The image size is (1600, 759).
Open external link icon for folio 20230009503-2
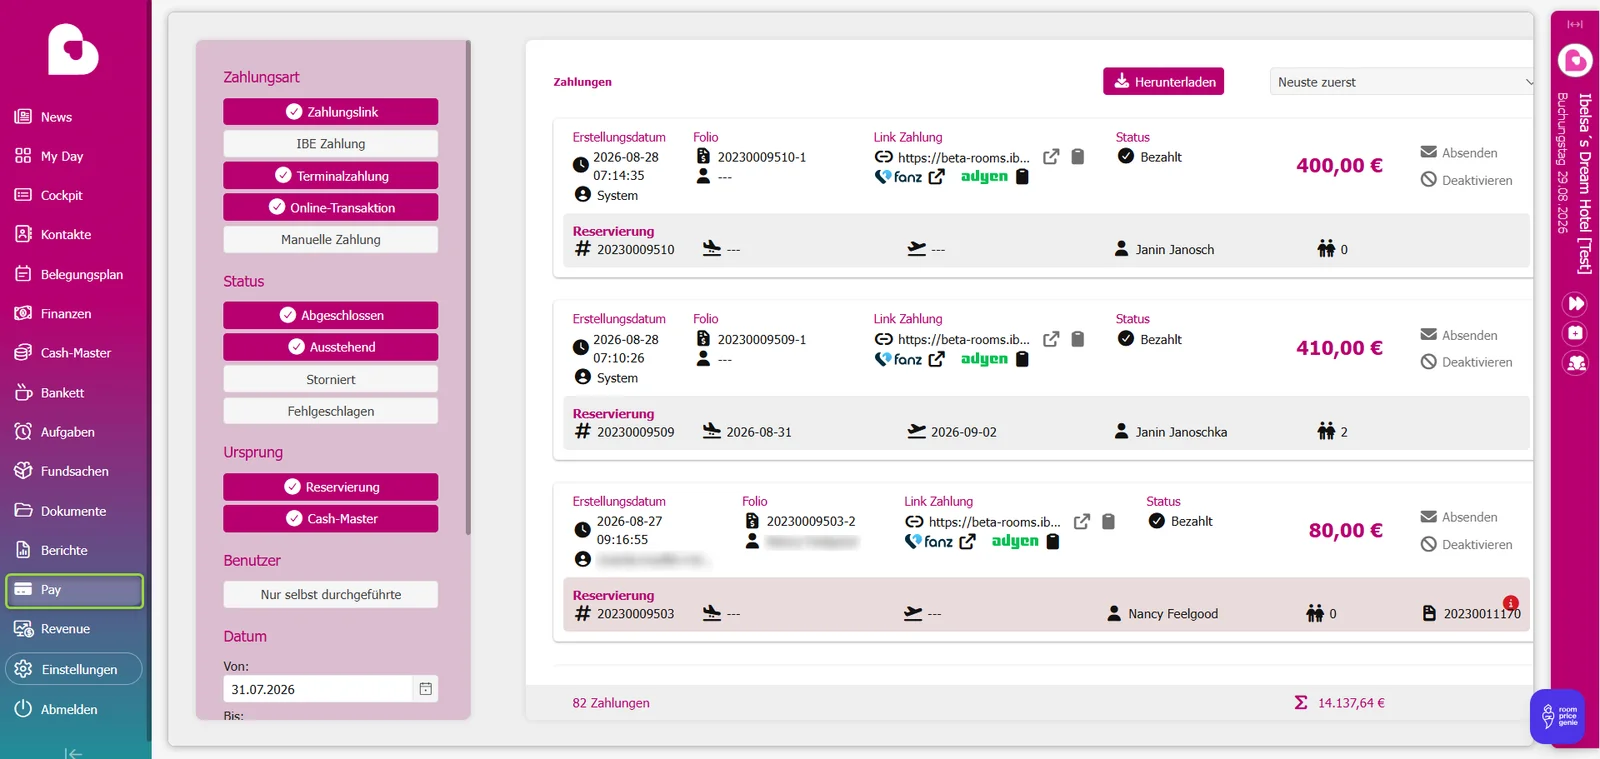point(1082,522)
